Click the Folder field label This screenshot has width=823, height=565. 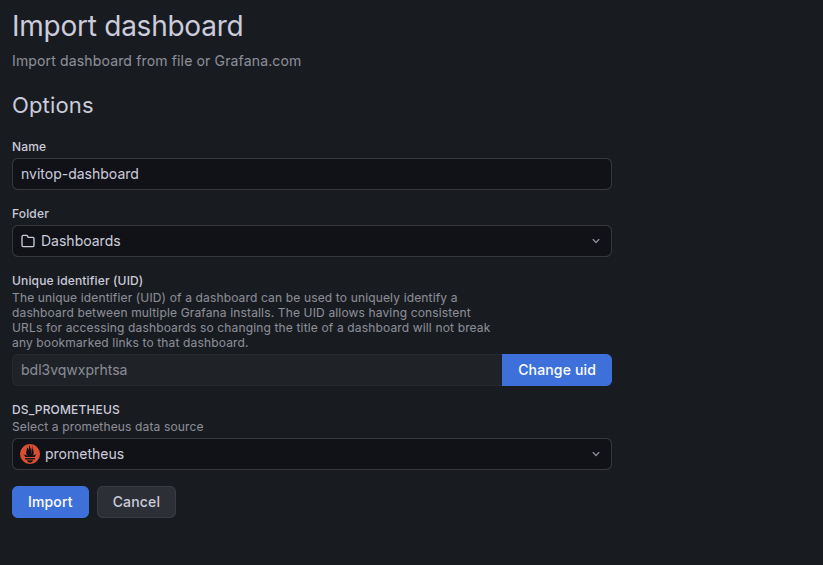click(30, 214)
